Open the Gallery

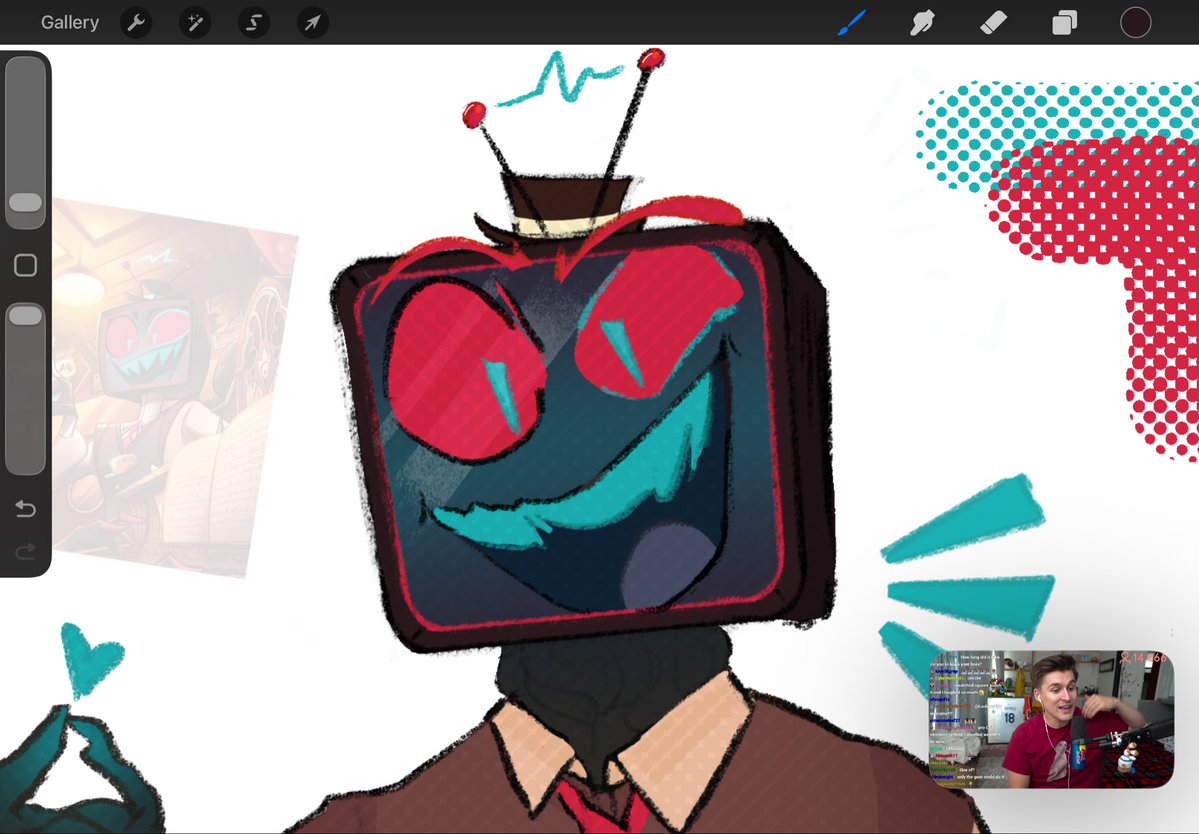pyautogui.click(x=70, y=22)
